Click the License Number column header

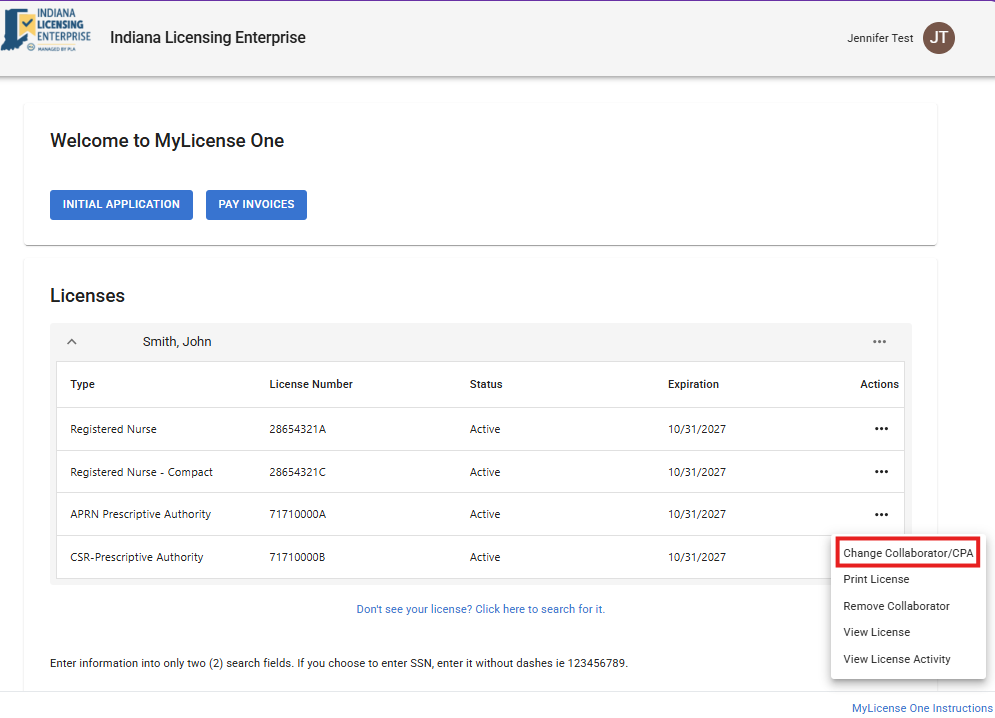click(311, 384)
